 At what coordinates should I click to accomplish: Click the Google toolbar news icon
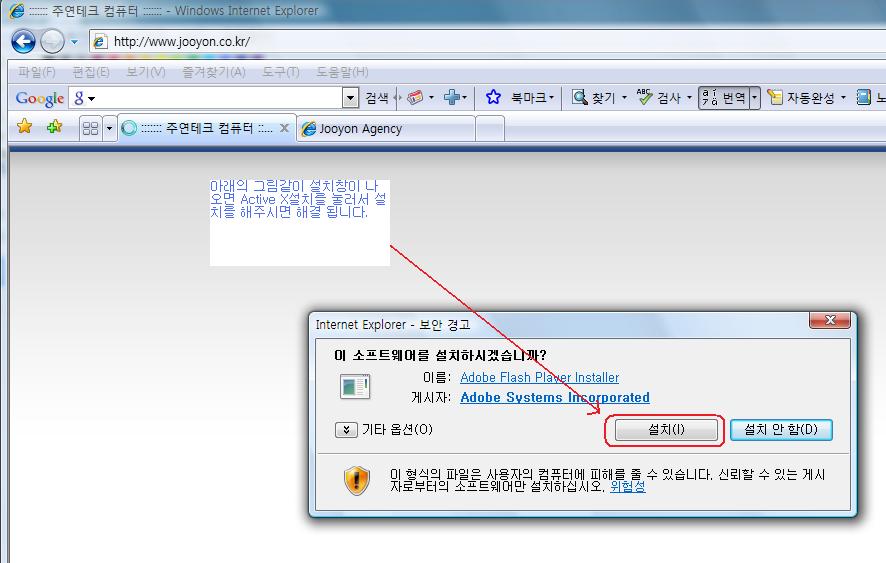[x=415, y=97]
